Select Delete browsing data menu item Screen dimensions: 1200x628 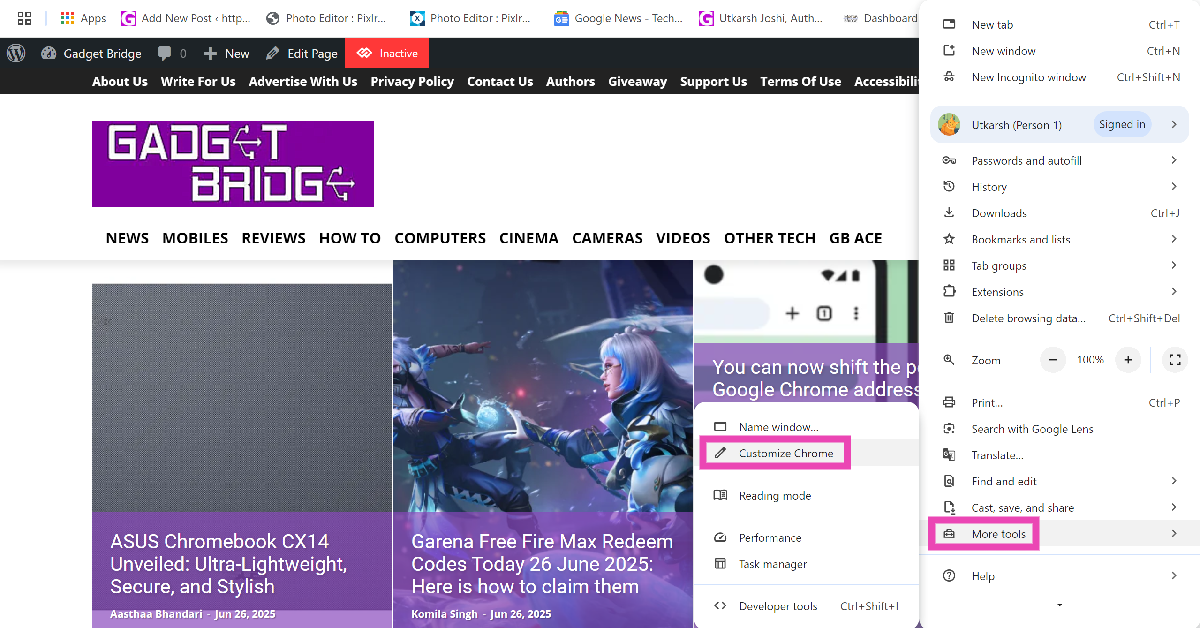tap(1060, 318)
